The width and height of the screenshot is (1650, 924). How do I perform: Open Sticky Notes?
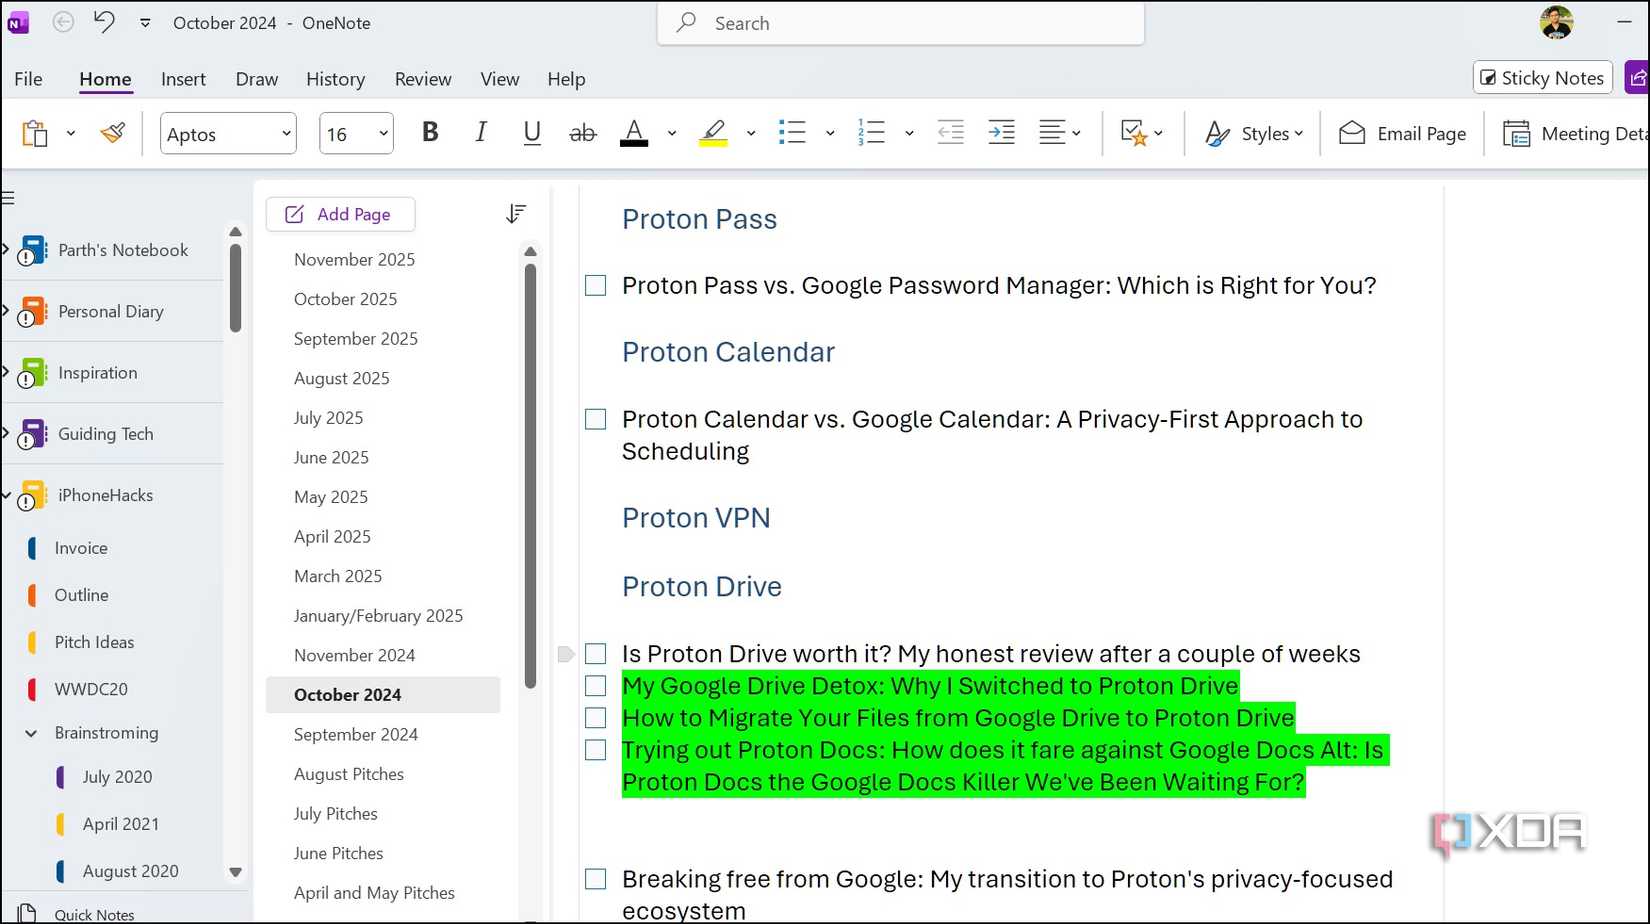(1542, 77)
